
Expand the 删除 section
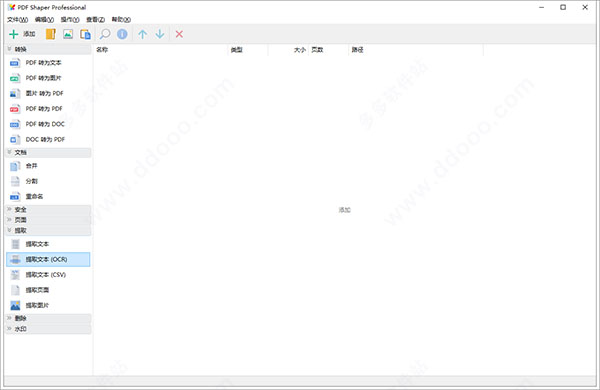tap(48, 318)
